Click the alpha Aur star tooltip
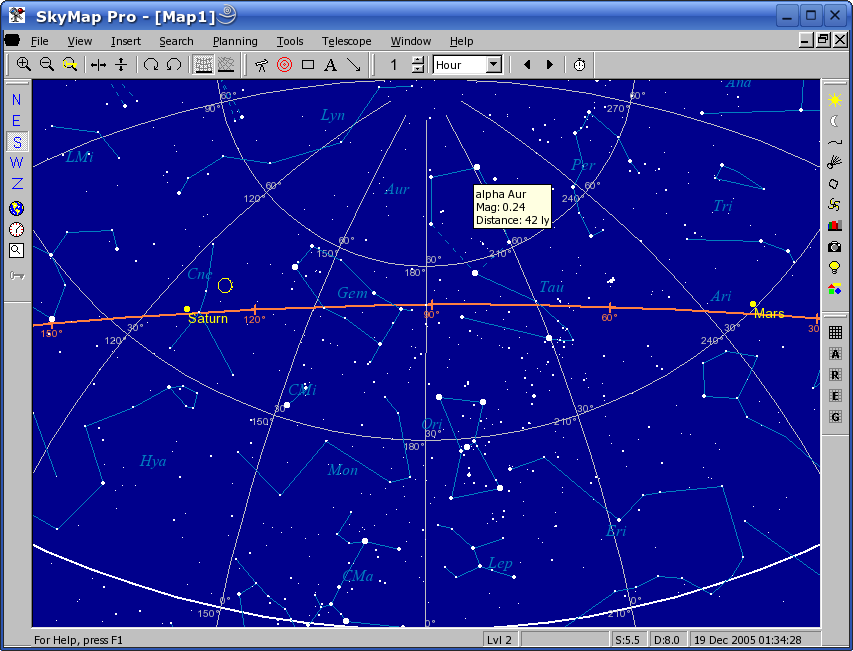 [x=512, y=207]
